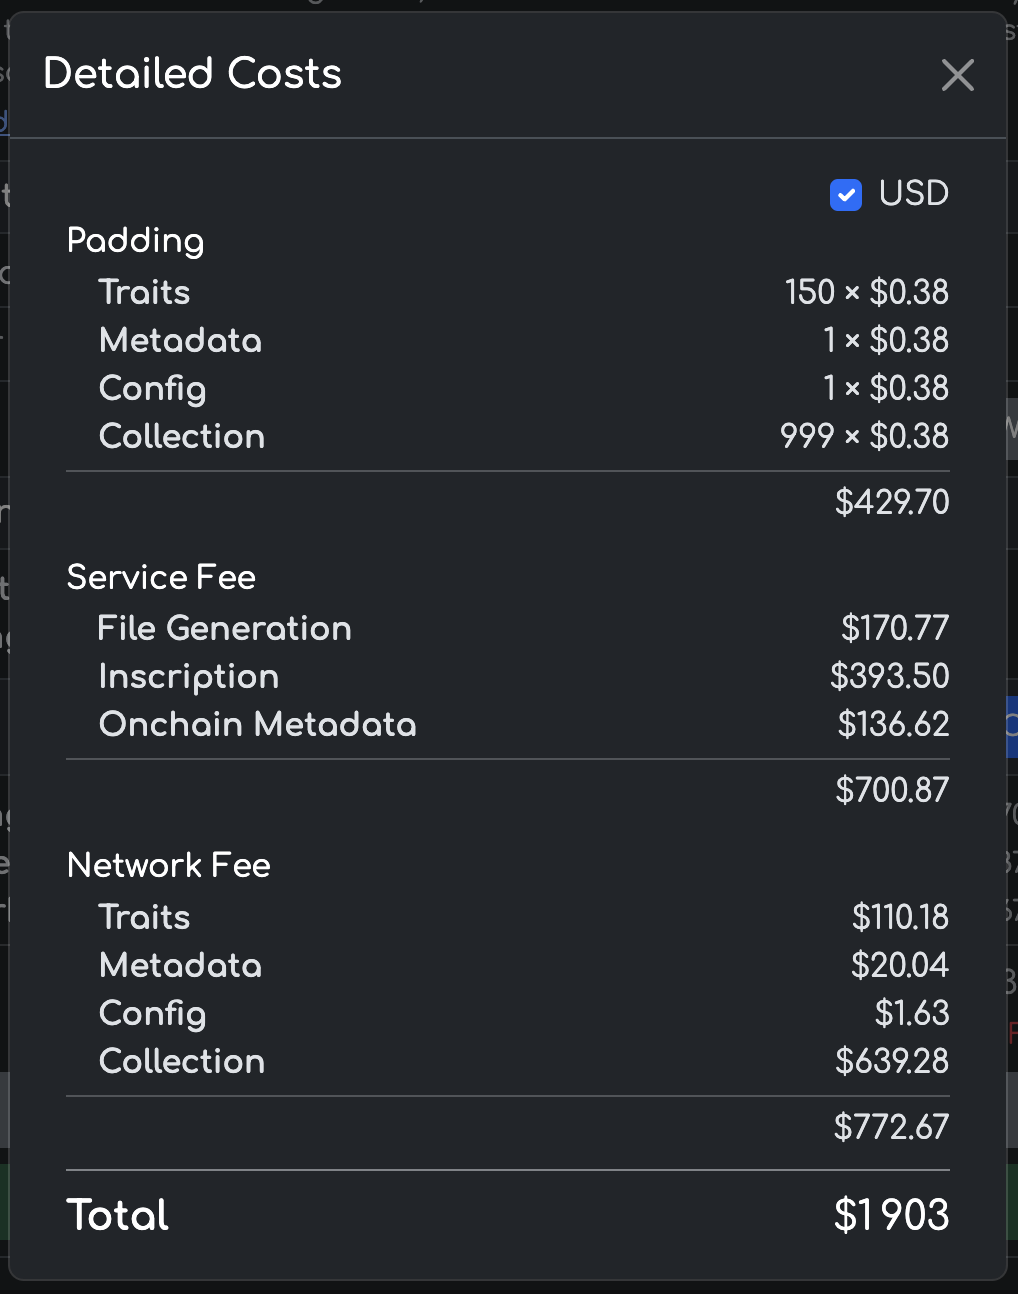
Task: Select the $393.50 Inscription amount
Action: click(x=889, y=676)
